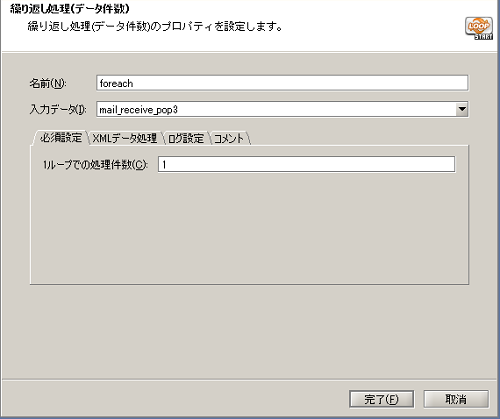Click the 名前(N) label

[x=48, y=83]
